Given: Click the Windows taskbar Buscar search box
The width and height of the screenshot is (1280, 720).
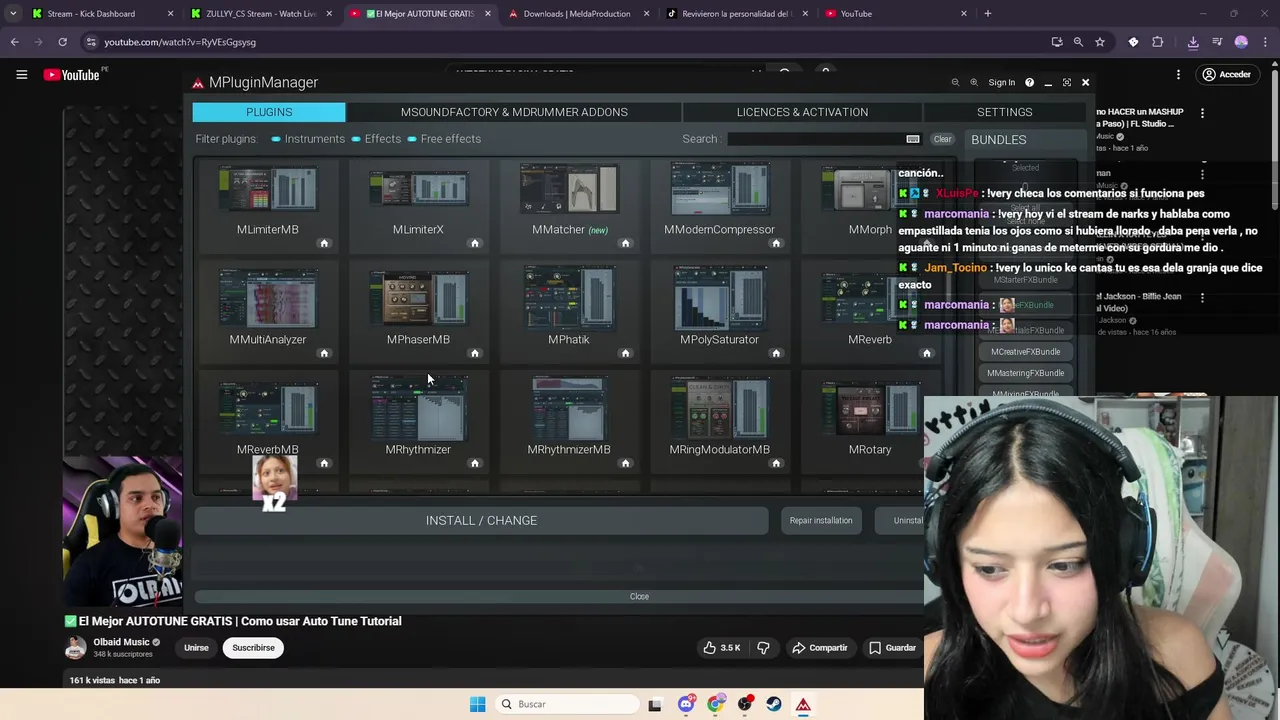Looking at the screenshot, I should tap(568, 704).
